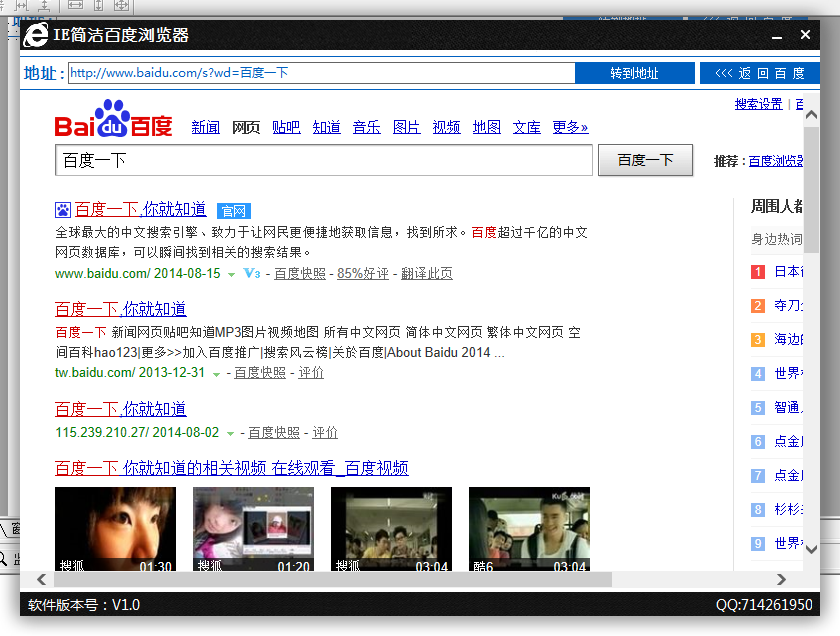Click the horizontal scrollbar thumb
This screenshot has width=840, height=636.
click(333, 579)
